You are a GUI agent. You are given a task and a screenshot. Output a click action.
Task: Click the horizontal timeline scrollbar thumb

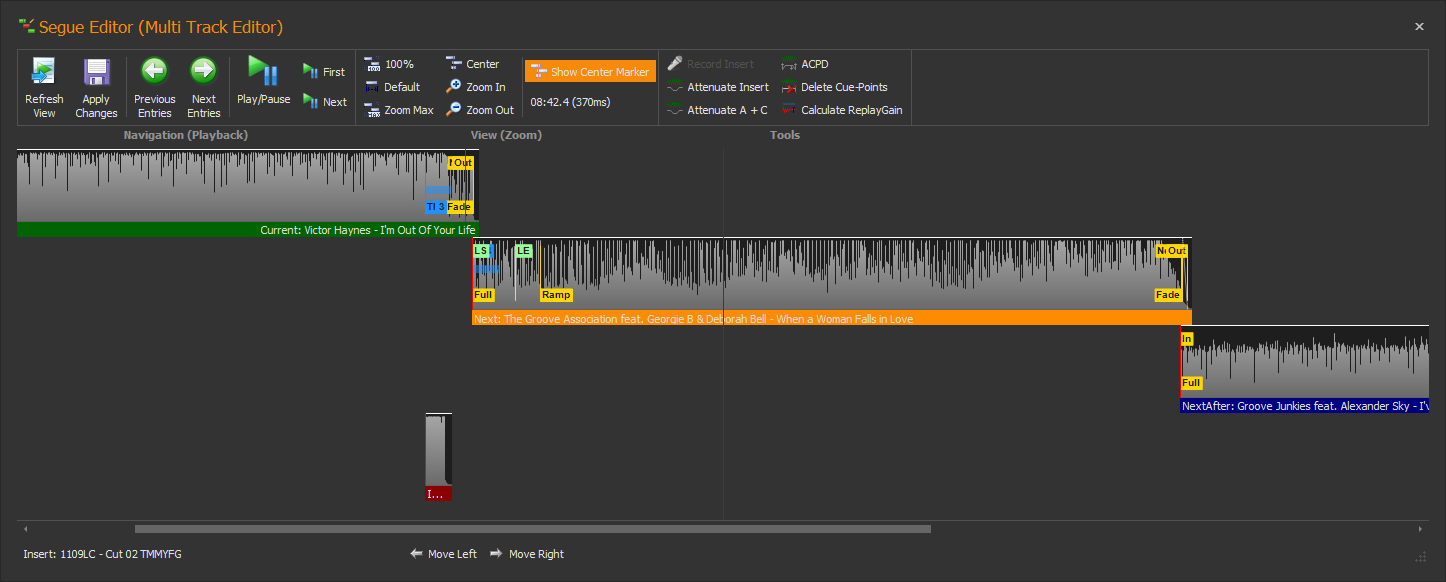click(x=532, y=529)
